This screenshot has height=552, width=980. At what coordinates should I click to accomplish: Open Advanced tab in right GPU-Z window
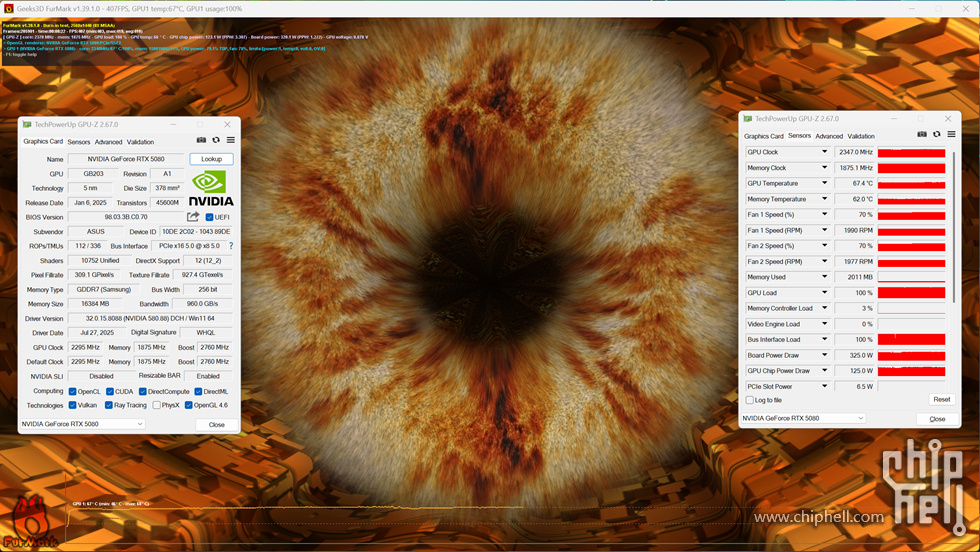(829, 136)
